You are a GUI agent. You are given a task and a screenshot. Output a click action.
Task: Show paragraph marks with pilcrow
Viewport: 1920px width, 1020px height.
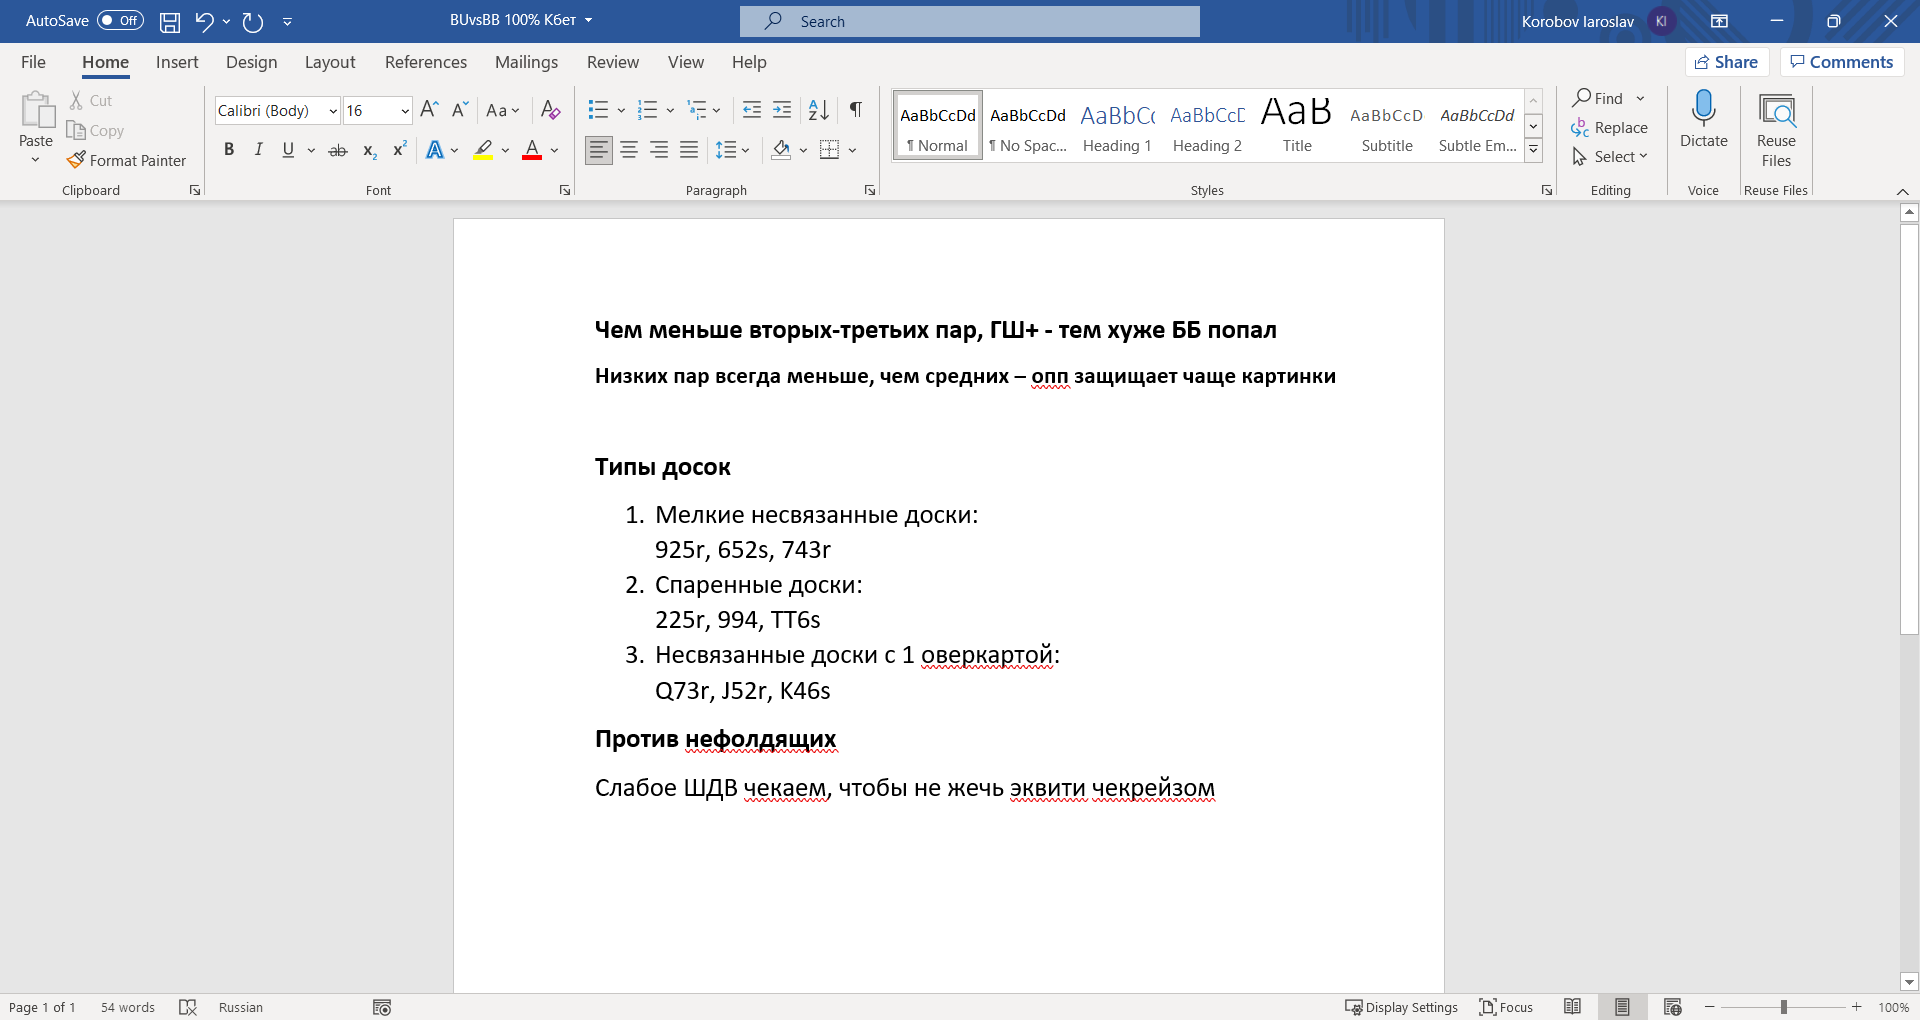coord(856,110)
